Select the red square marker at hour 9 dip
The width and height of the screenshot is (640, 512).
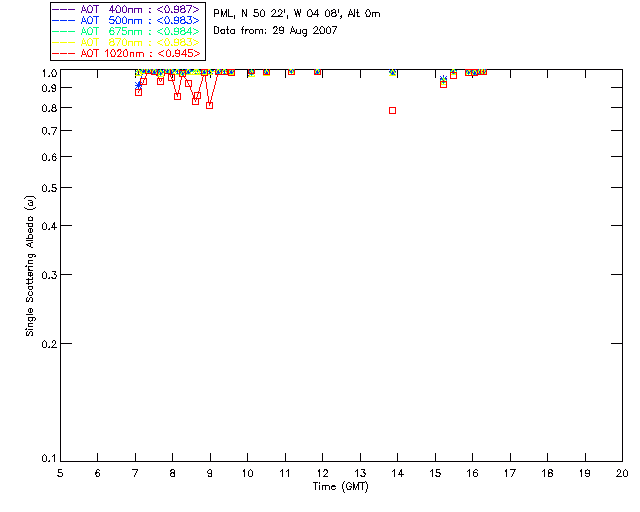209,105
